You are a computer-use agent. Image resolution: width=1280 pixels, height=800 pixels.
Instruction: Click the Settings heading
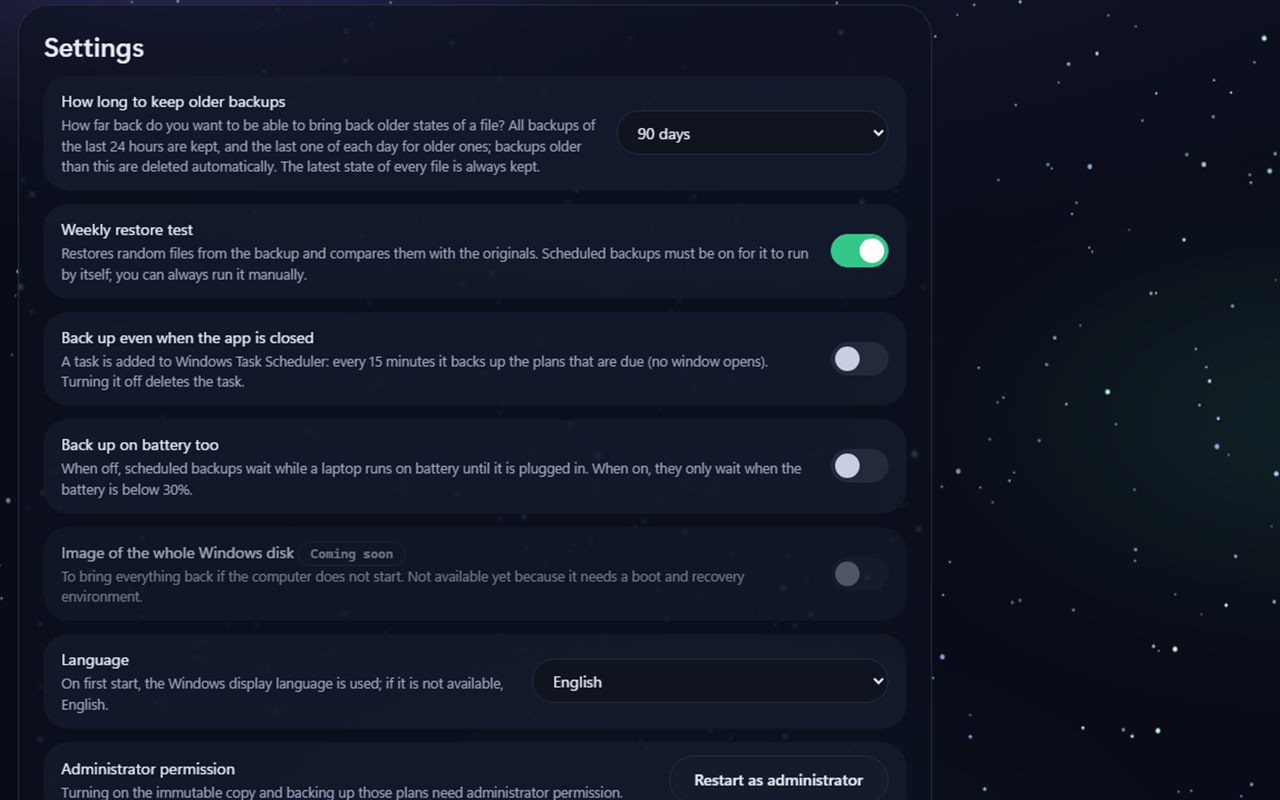click(94, 48)
